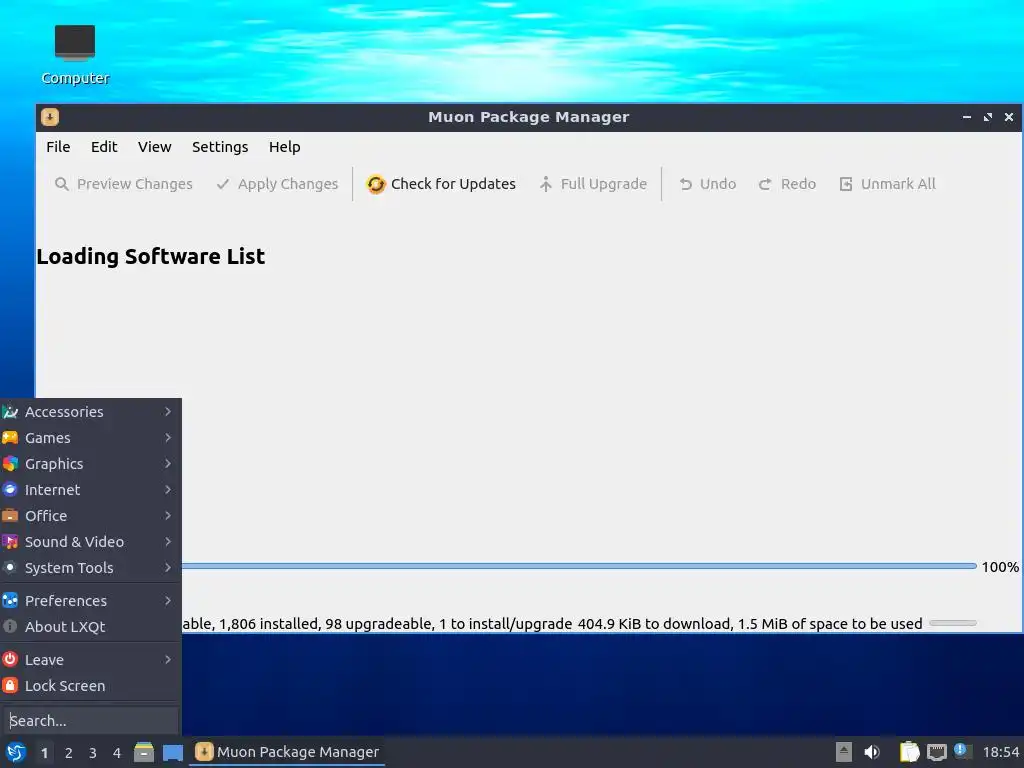
Task: Click the System Tools icon
Action: coord(10,568)
